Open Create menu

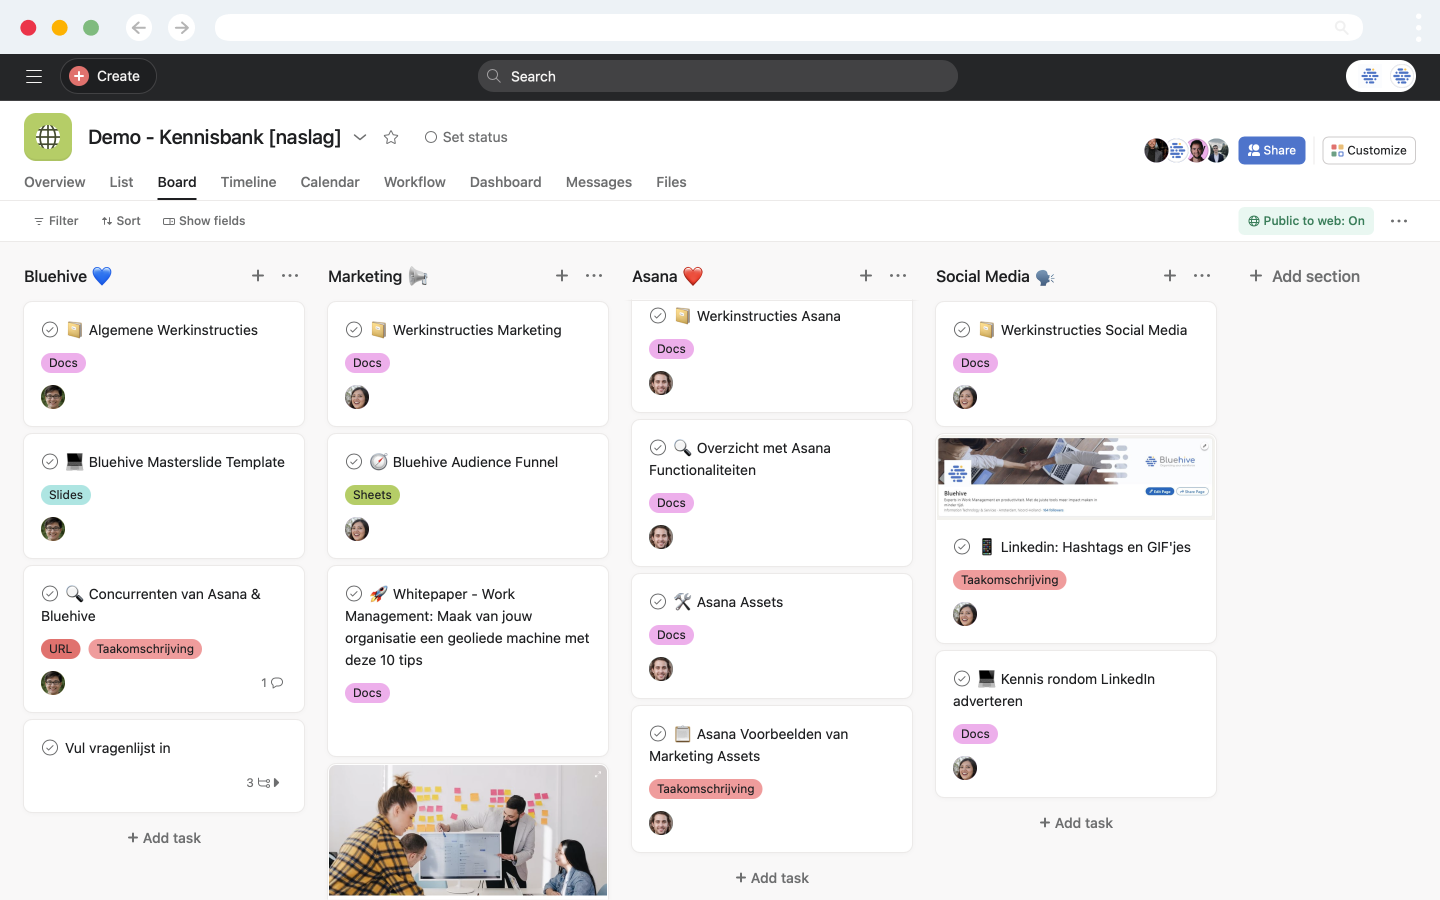tap(108, 76)
